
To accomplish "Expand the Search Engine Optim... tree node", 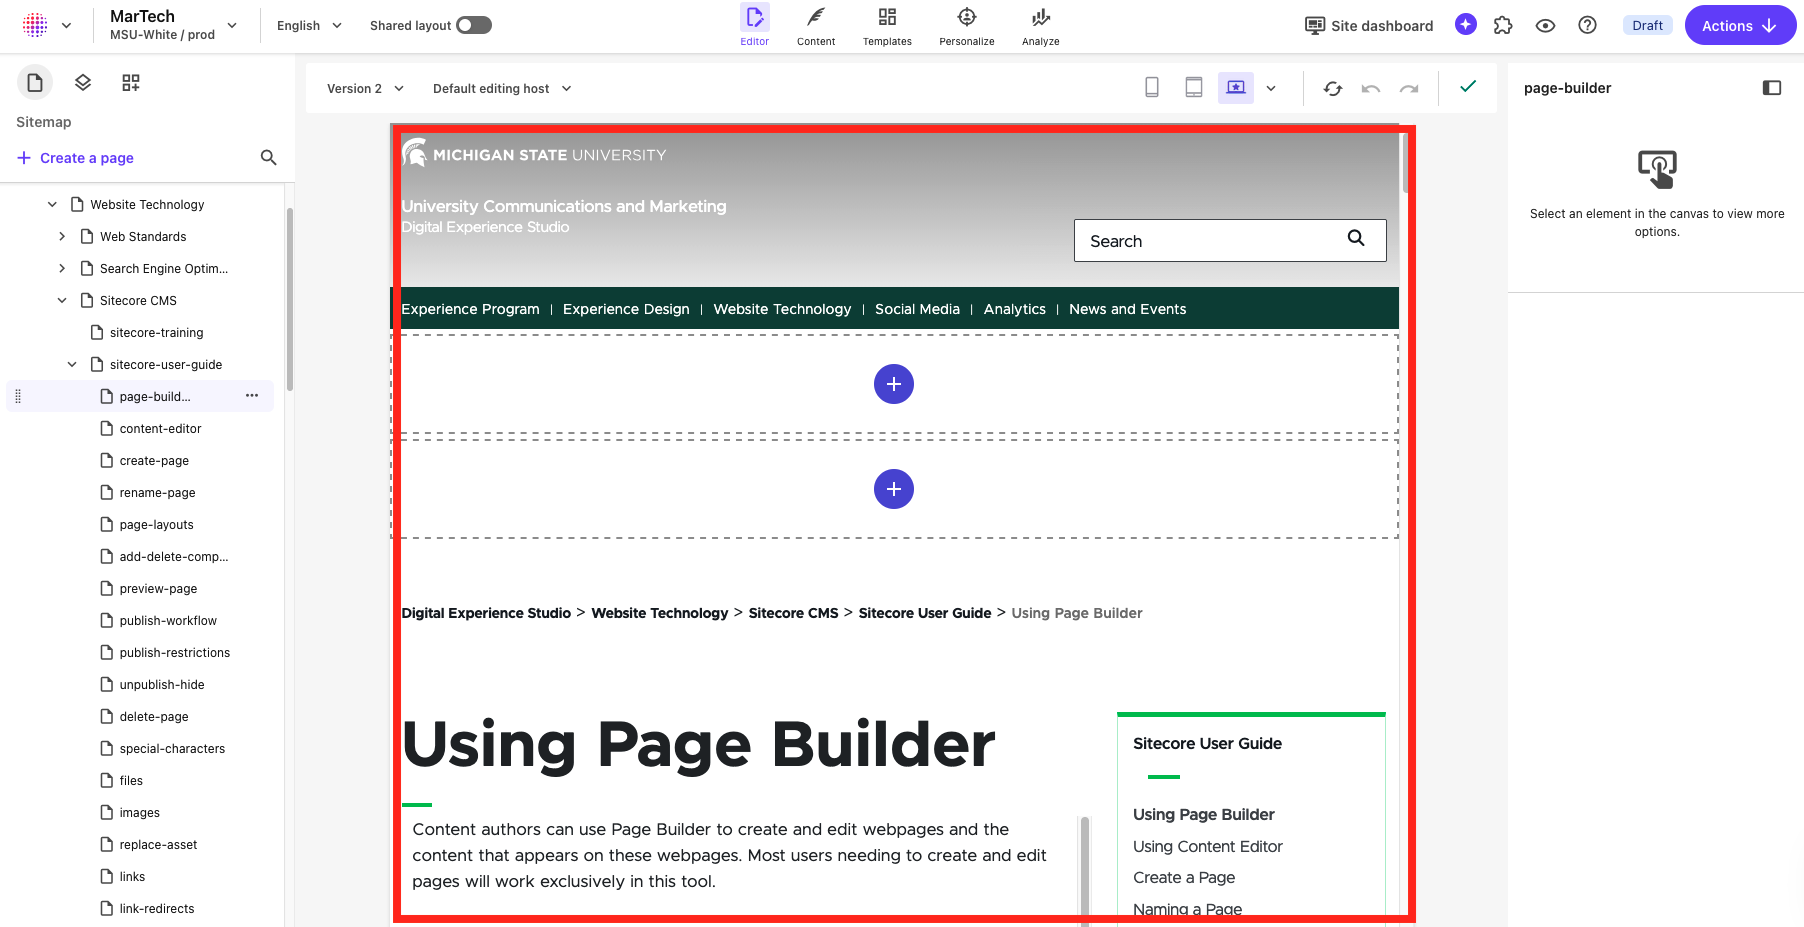I will click(62, 268).
